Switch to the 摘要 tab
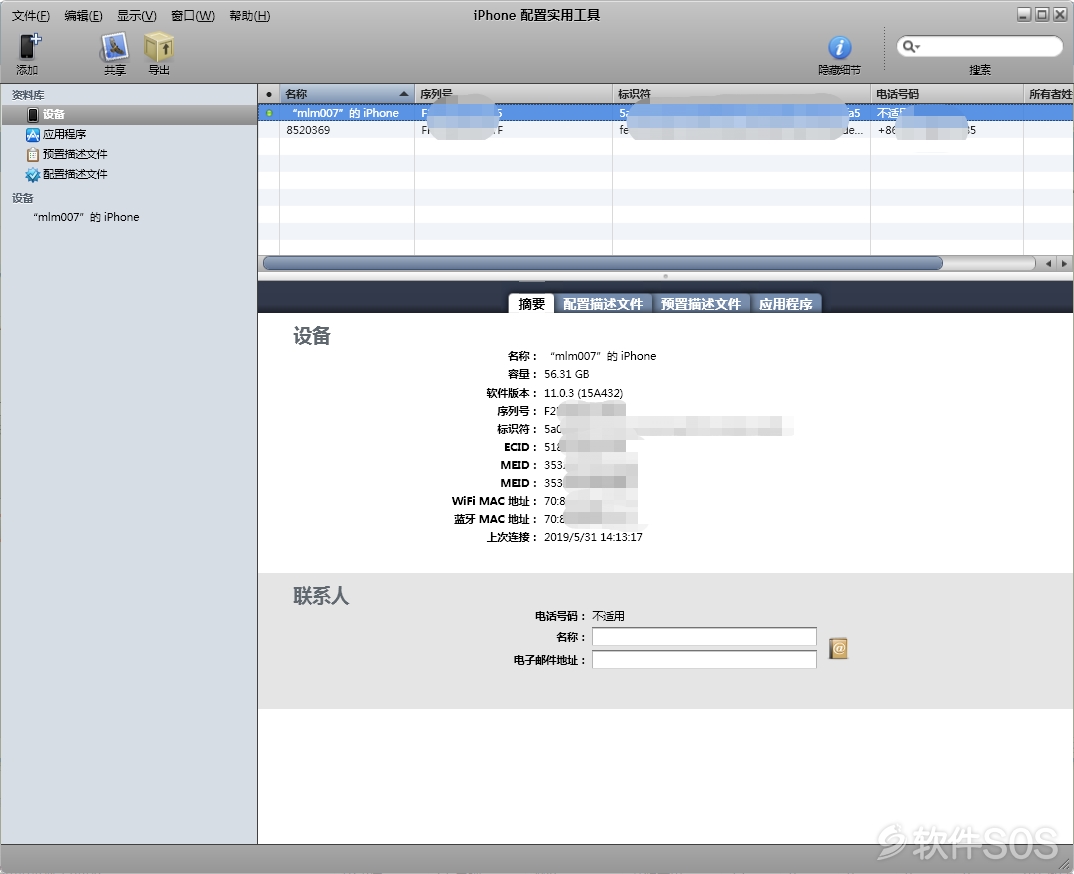Viewport: 1074px width, 874px height. point(532,303)
